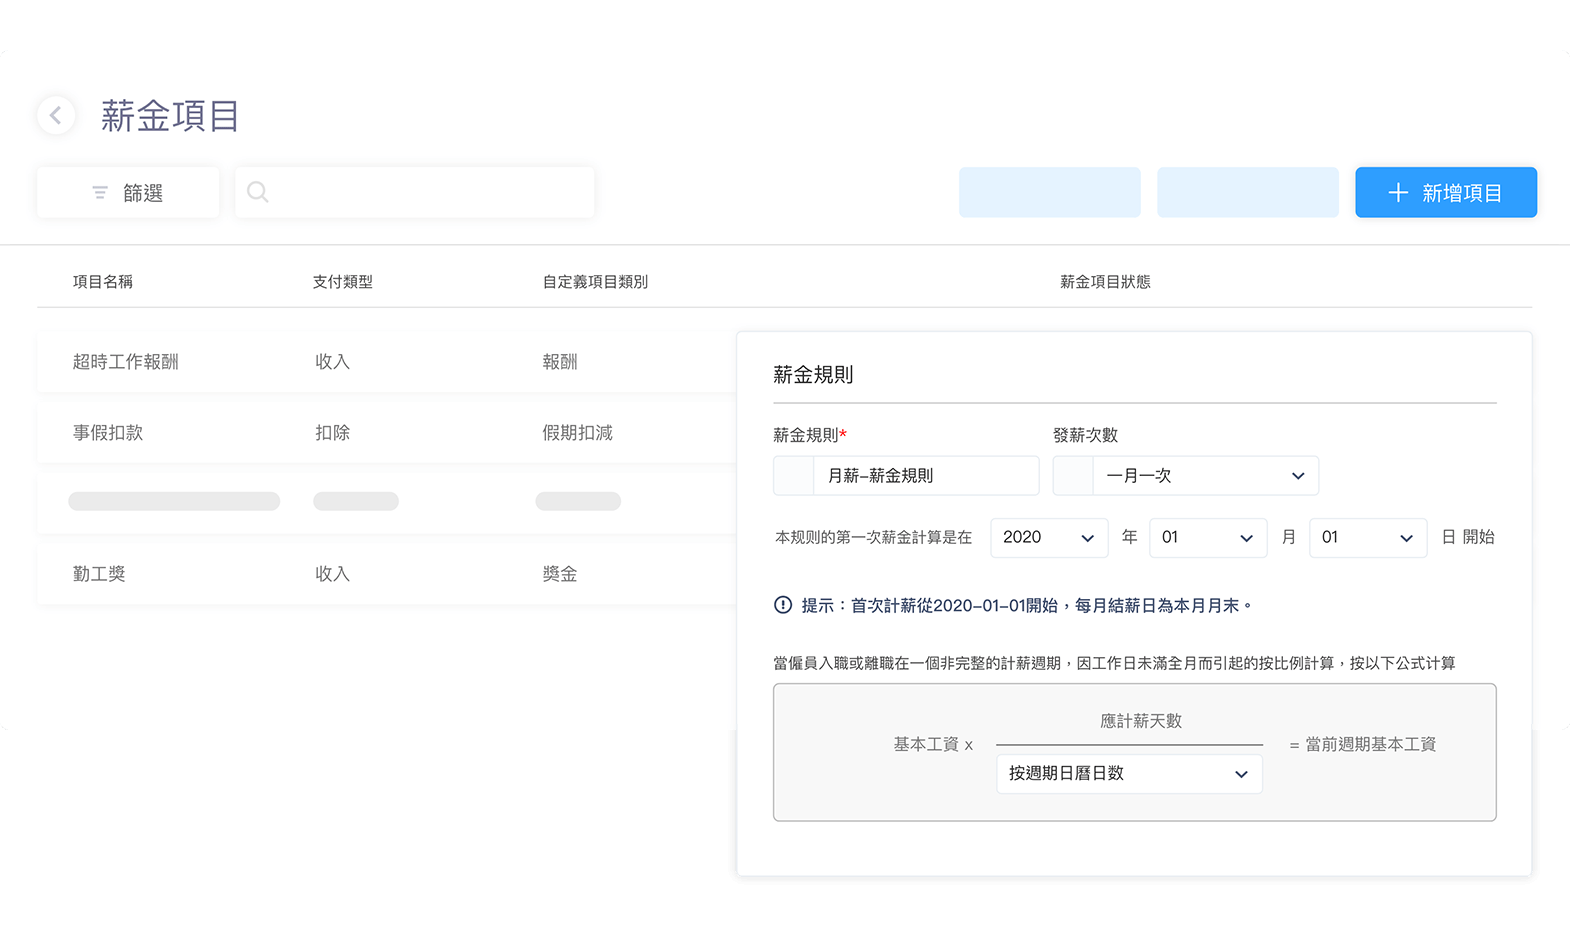
Task: Click the 應計薪天數 formula numerator text
Action: [1141, 721]
